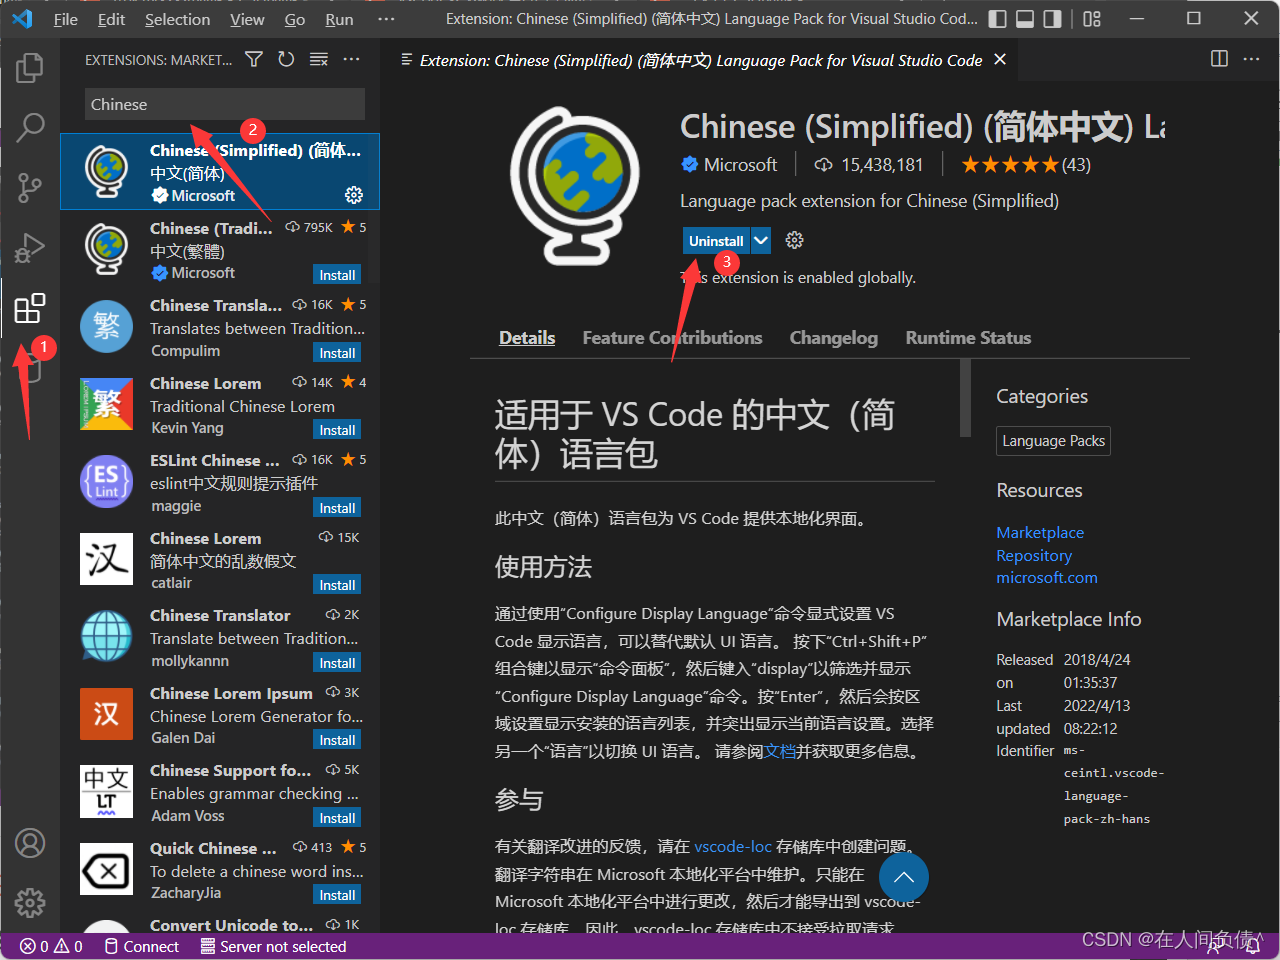Open the Selection menu
This screenshot has height=960, width=1280.
pos(177,19)
